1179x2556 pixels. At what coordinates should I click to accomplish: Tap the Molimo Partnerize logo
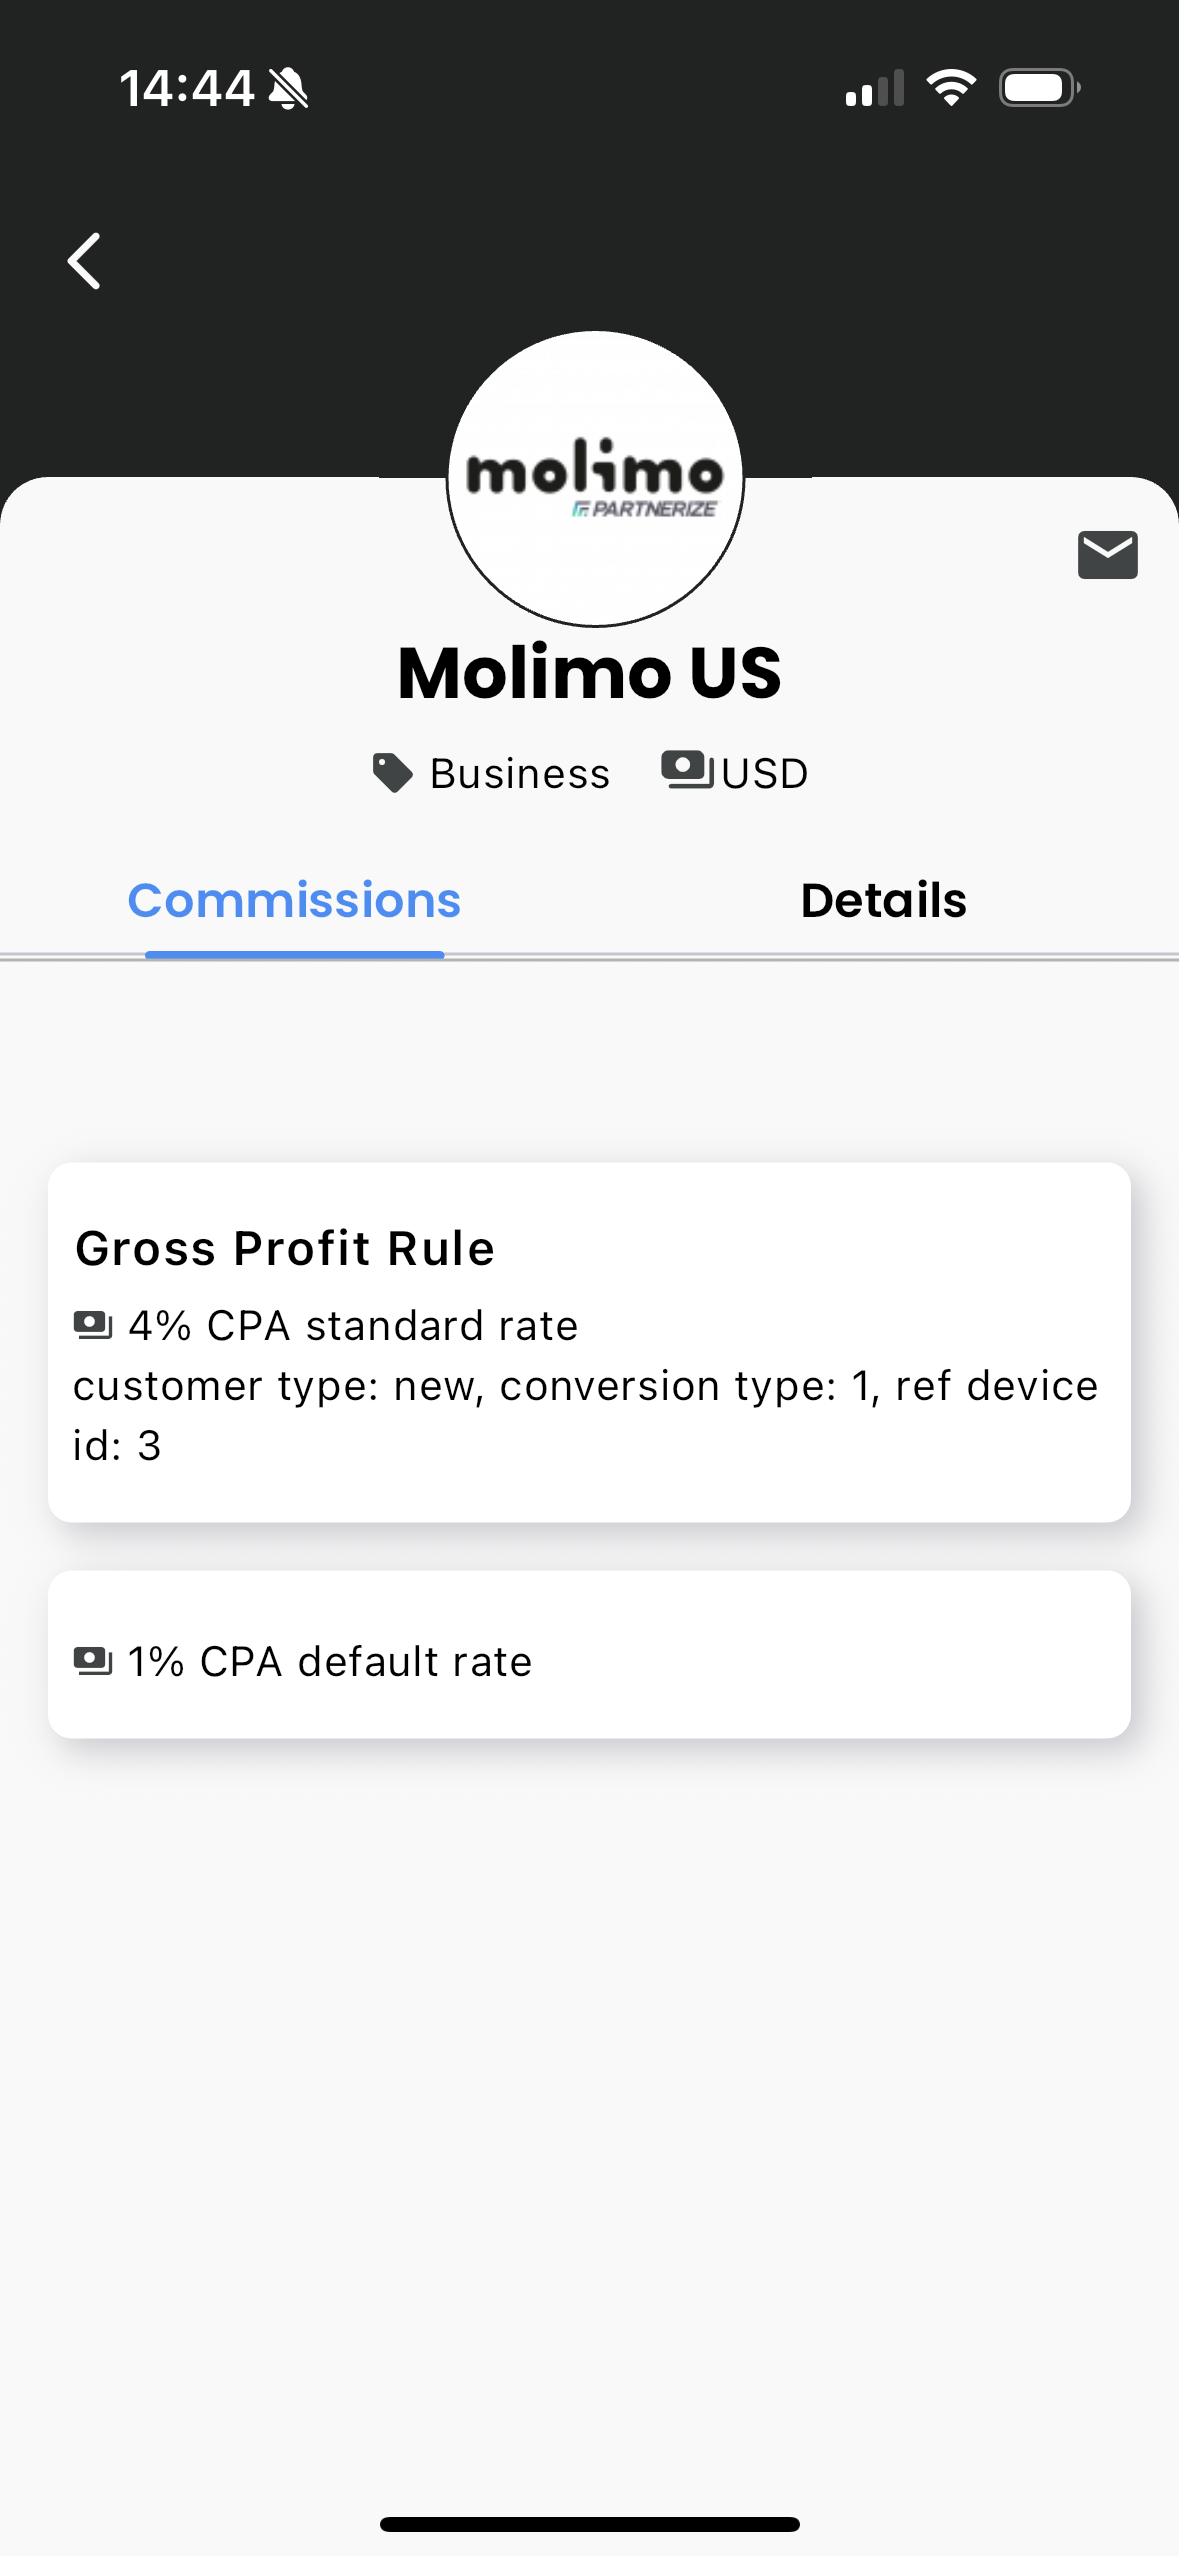pyautogui.click(x=595, y=479)
